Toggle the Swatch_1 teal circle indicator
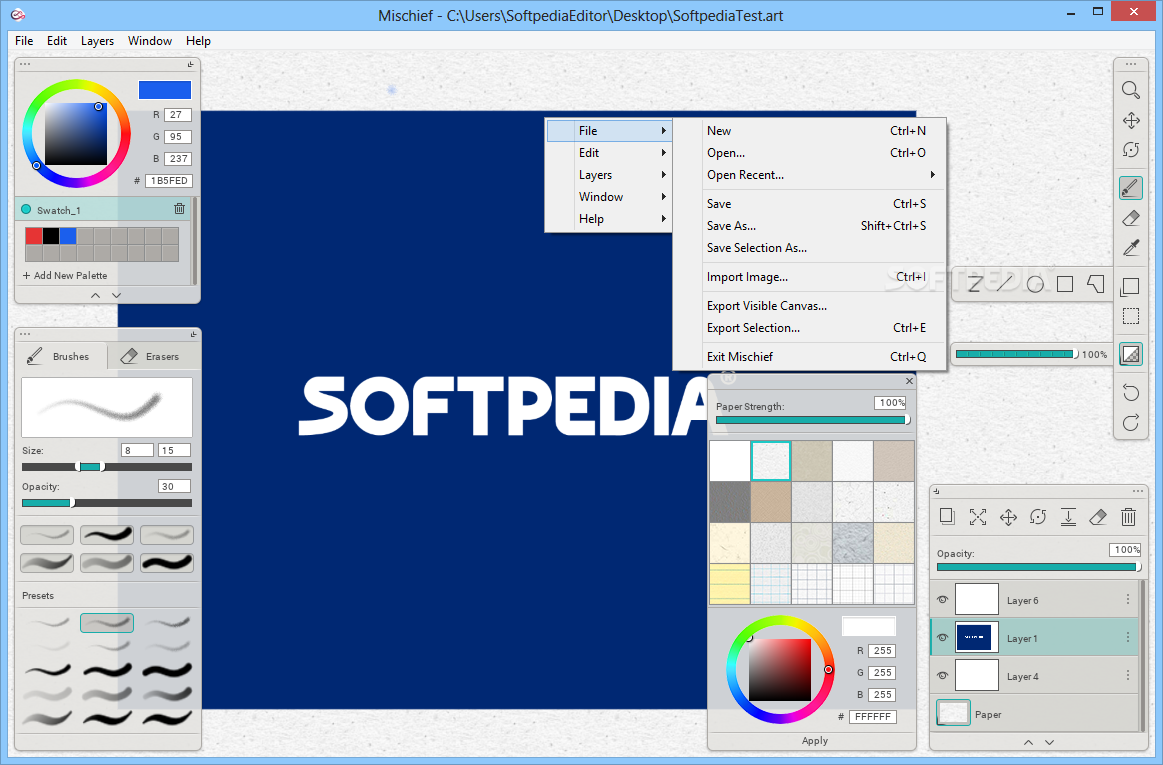This screenshot has width=1163, height=765. pyautogui.click(x=27, y=209)
